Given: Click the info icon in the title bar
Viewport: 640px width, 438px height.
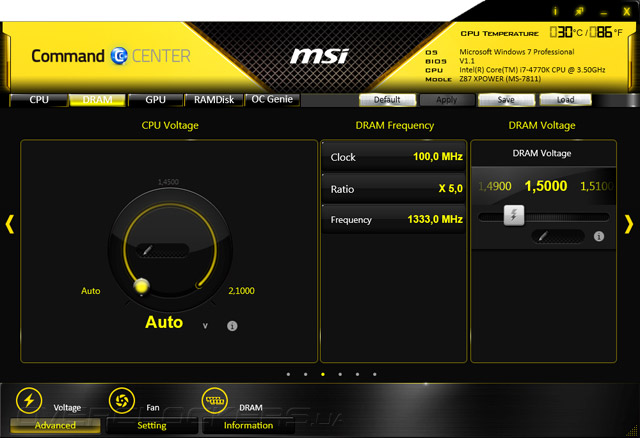Looking at the screenshot, I should [555, 11].
